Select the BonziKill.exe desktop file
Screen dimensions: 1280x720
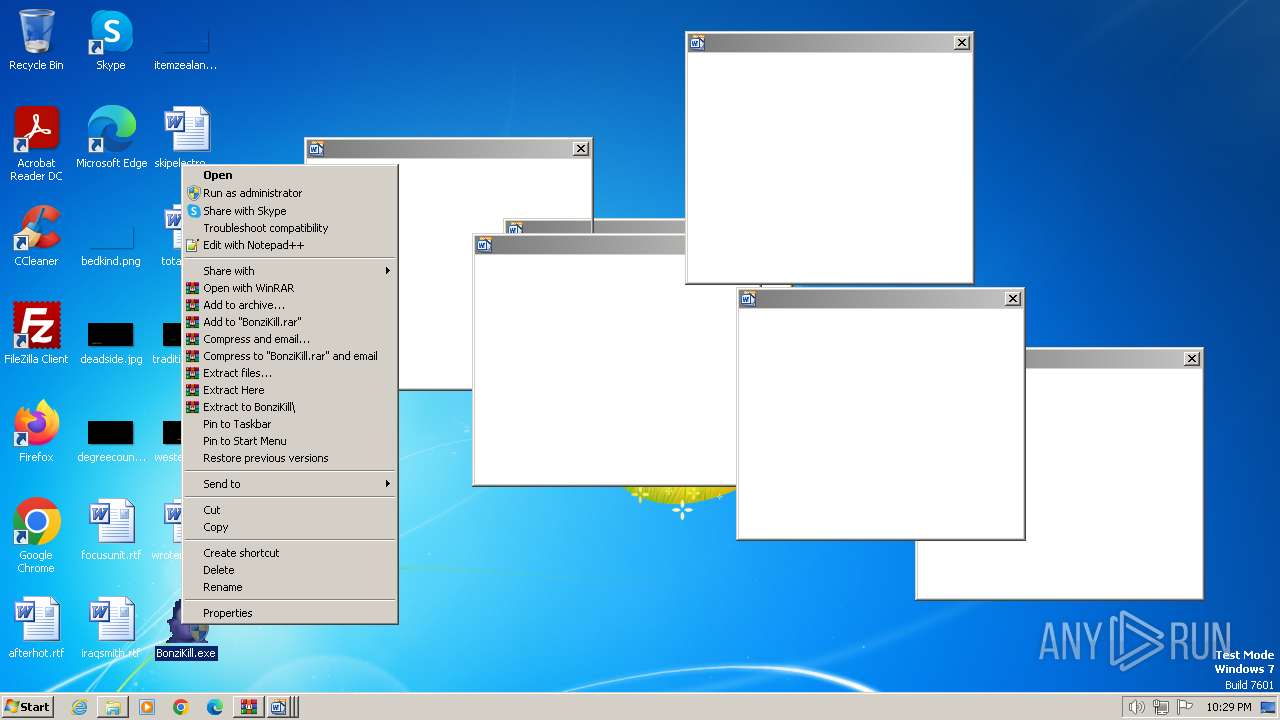pyautogui.click(x=186, y=630)
